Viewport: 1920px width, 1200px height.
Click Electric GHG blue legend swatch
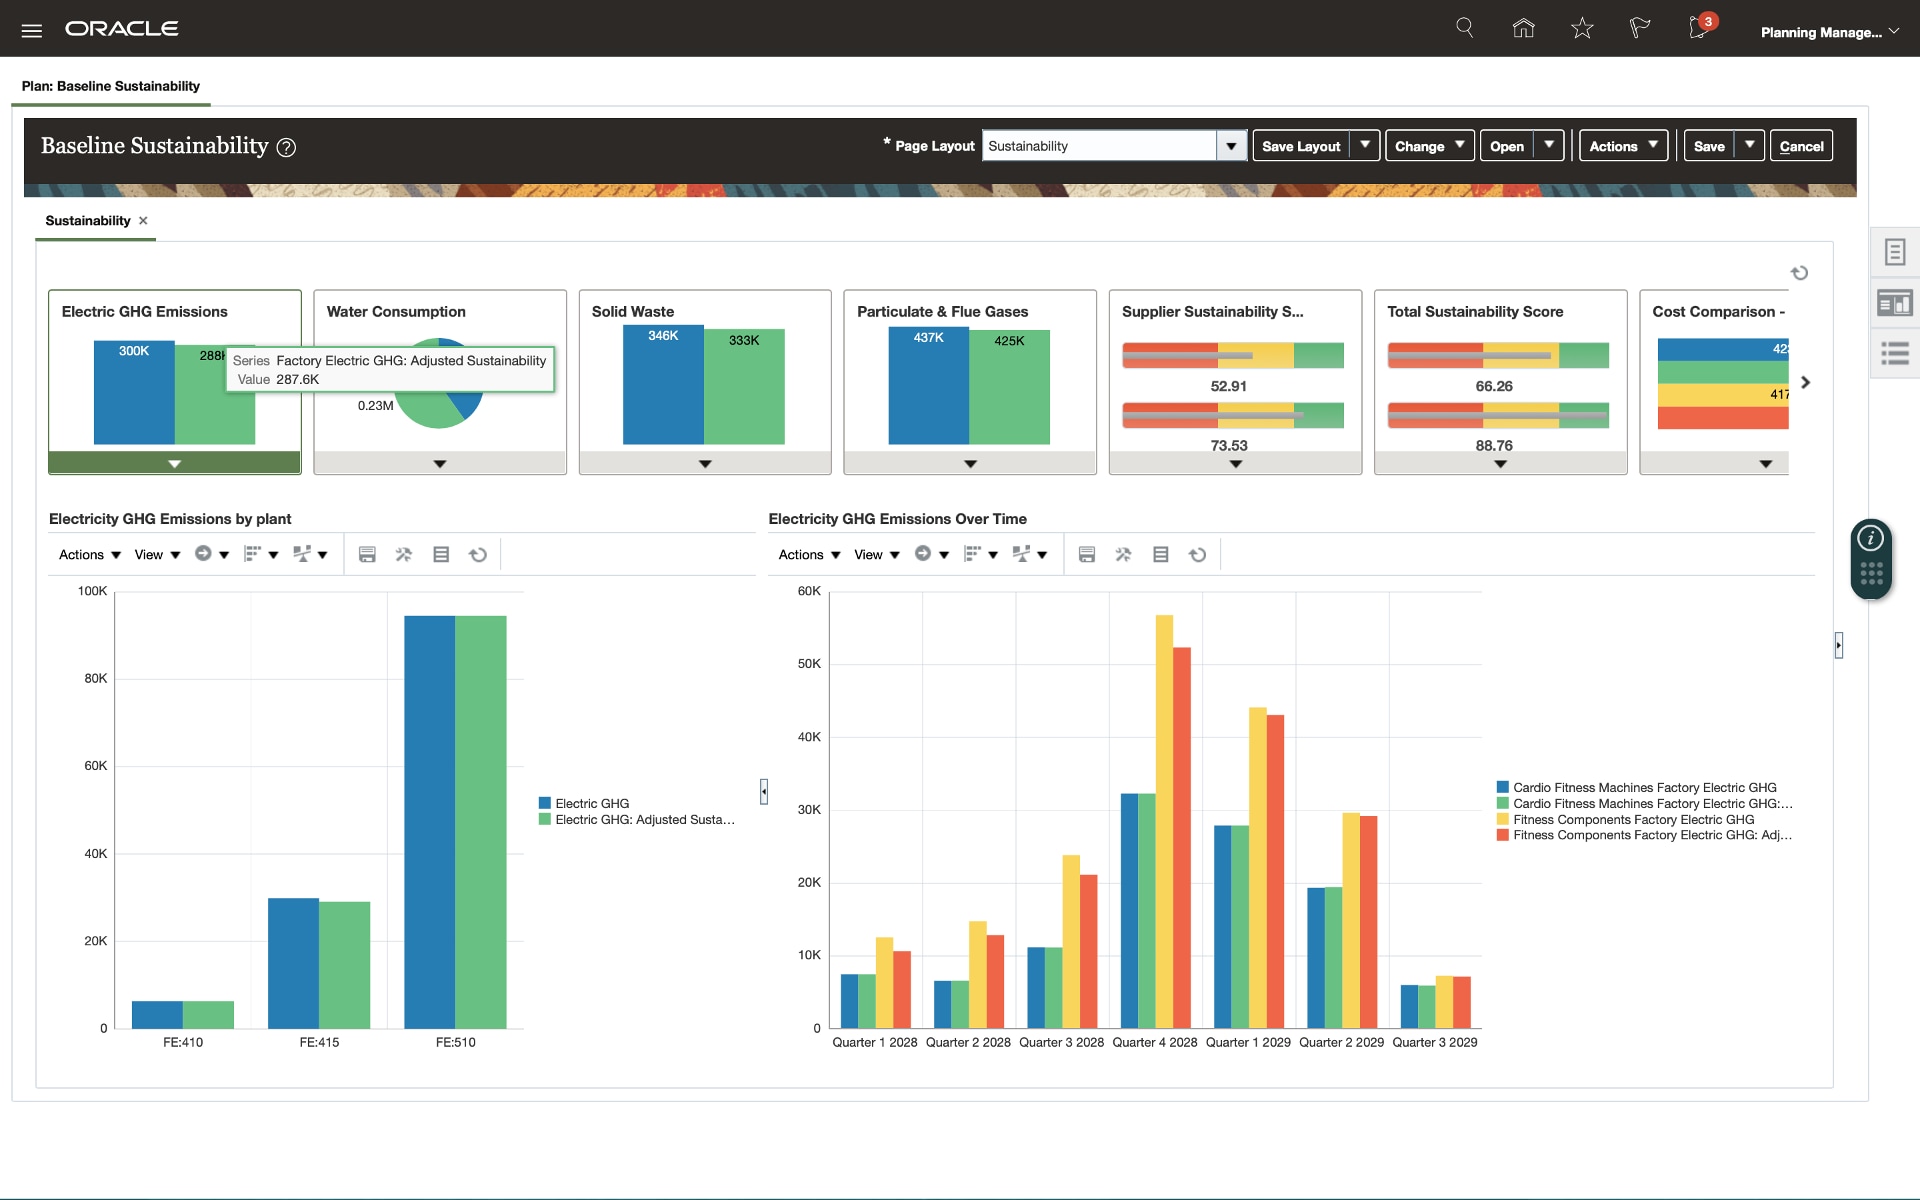545,803
